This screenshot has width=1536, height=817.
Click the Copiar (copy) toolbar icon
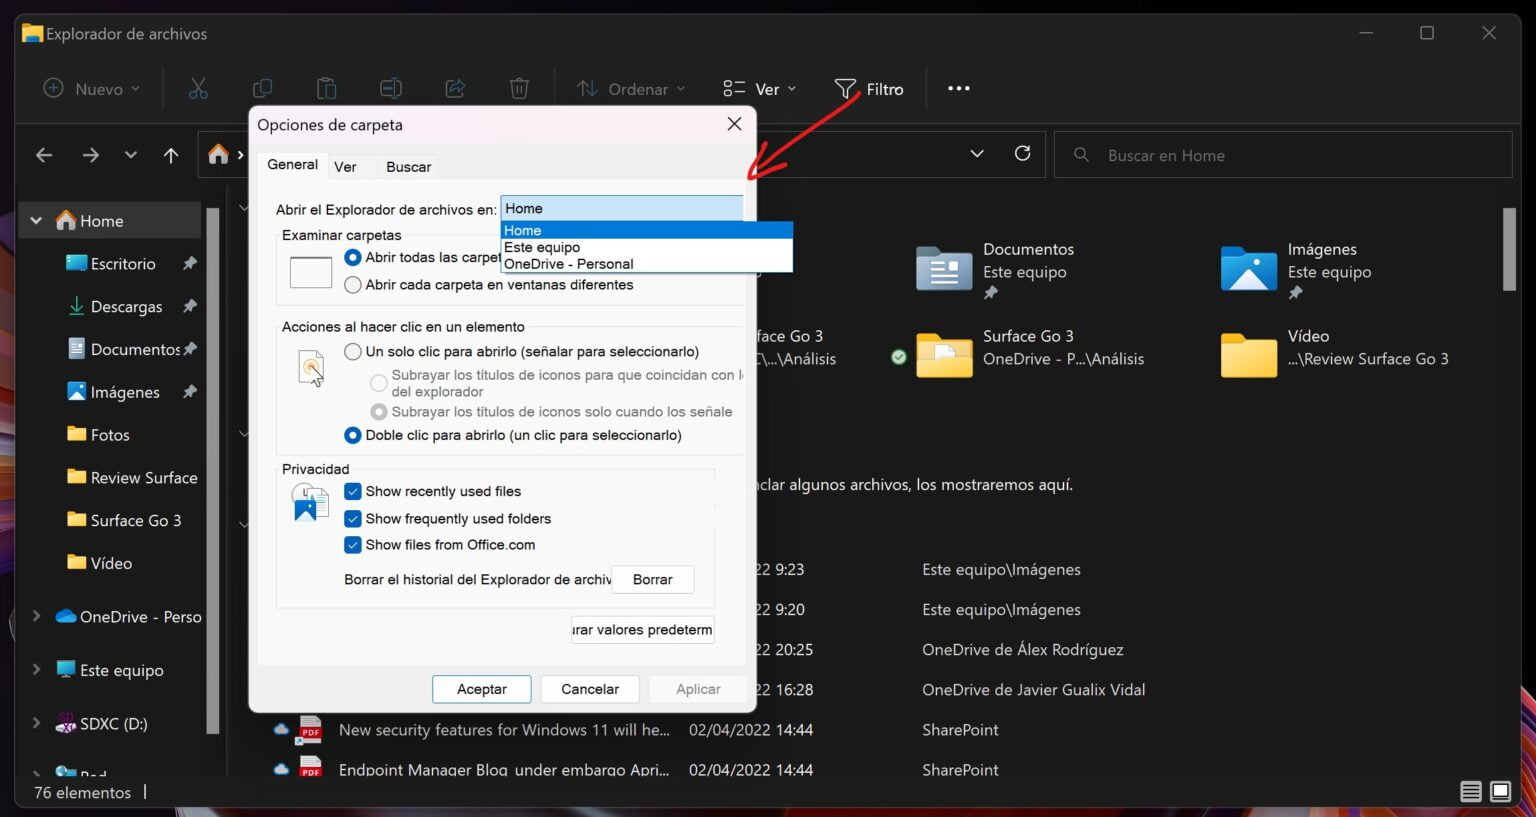(x=262, y=88)
